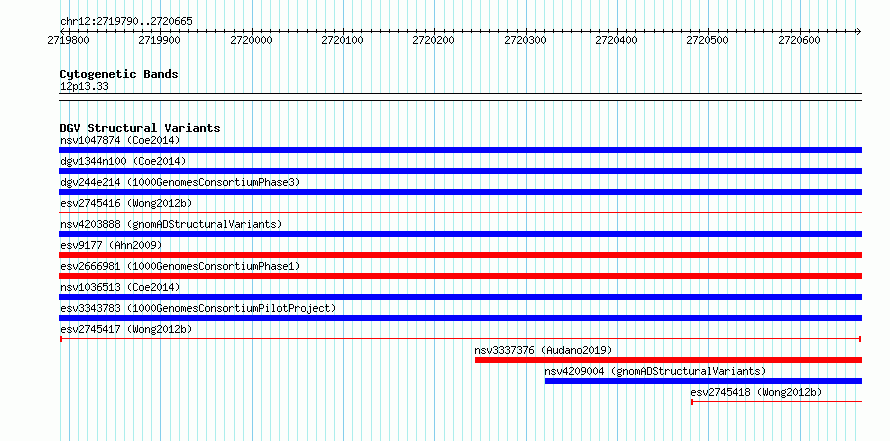Select the red bar under nsv3337376
This screenshot has height=441, width=890.
tap(669, 360)
